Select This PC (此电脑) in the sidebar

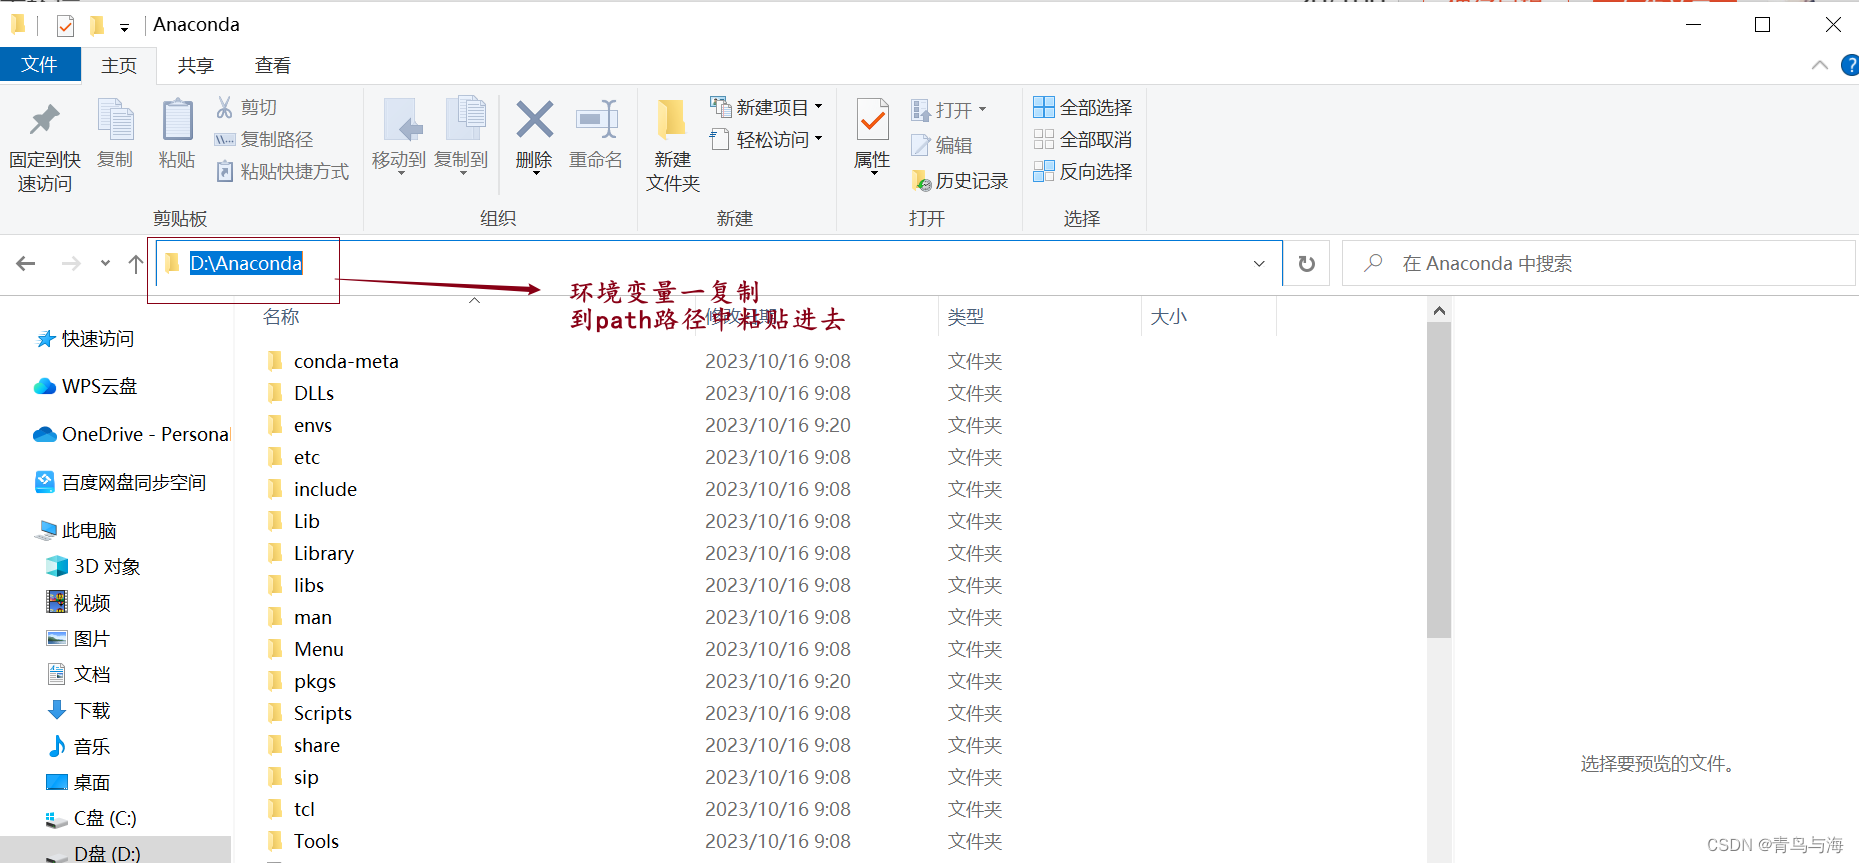pyautogui.click(x=78, y=530)
